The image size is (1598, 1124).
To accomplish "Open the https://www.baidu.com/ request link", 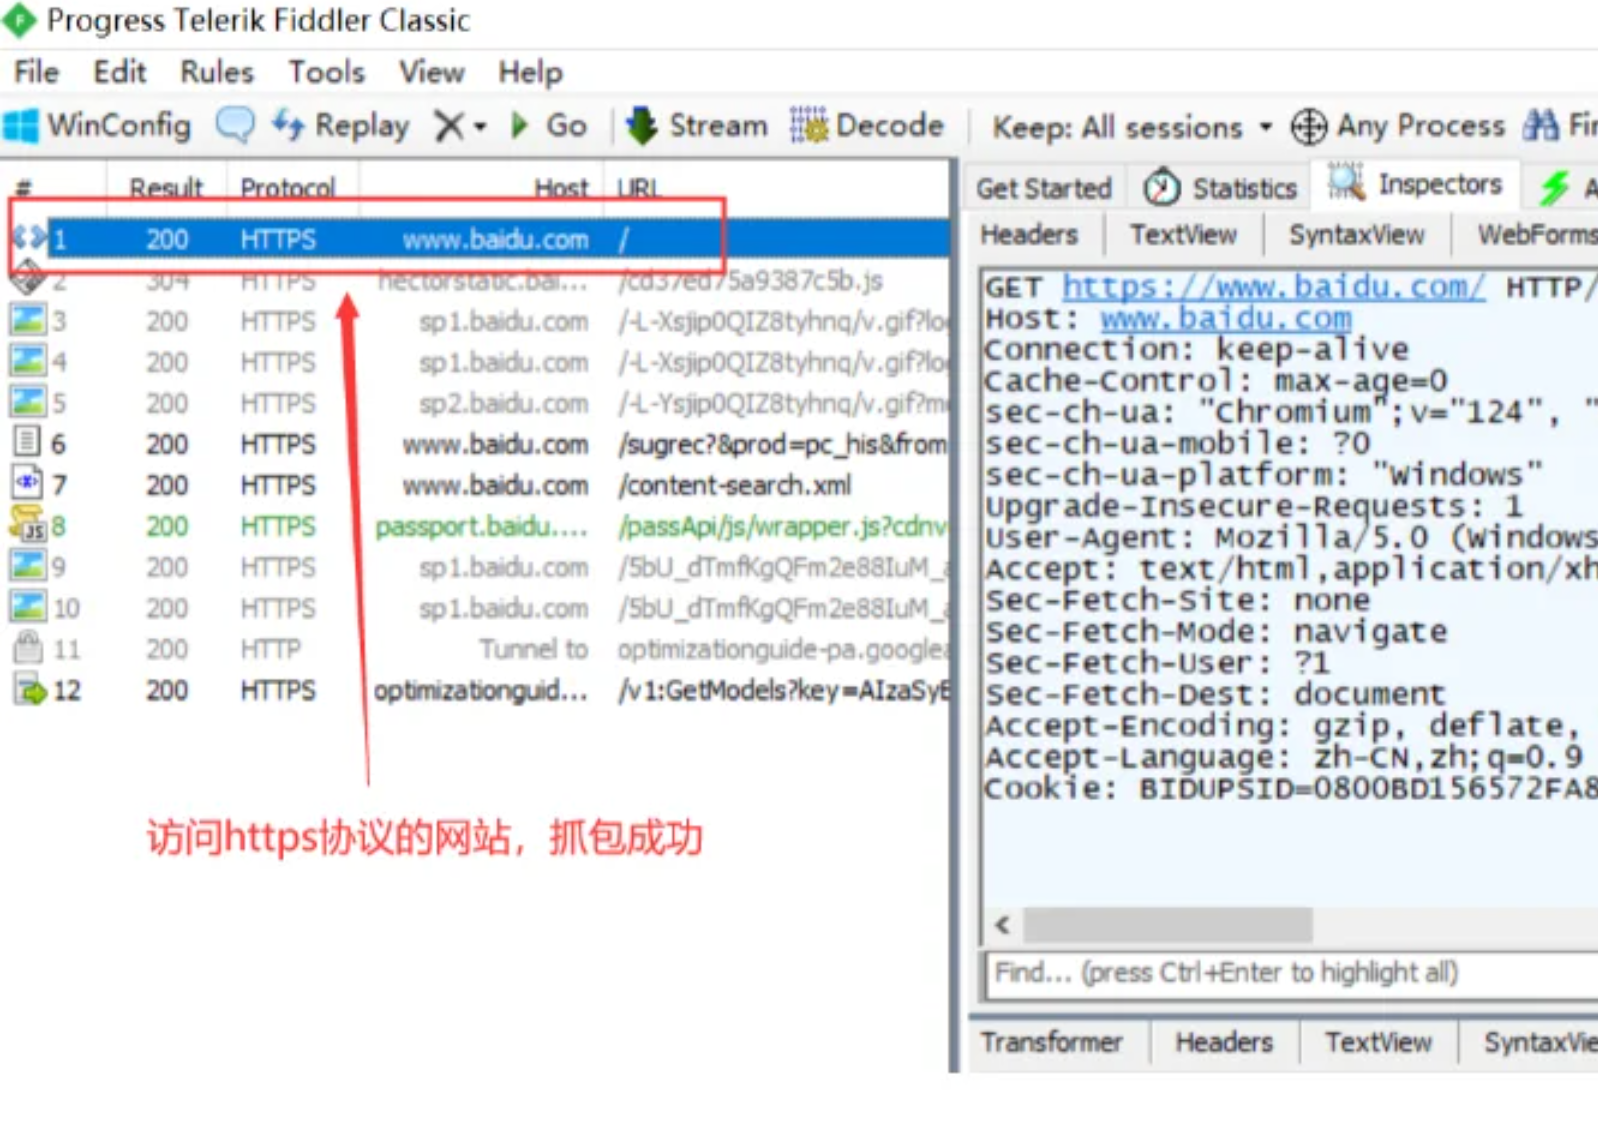I will tap(1273, 287).
